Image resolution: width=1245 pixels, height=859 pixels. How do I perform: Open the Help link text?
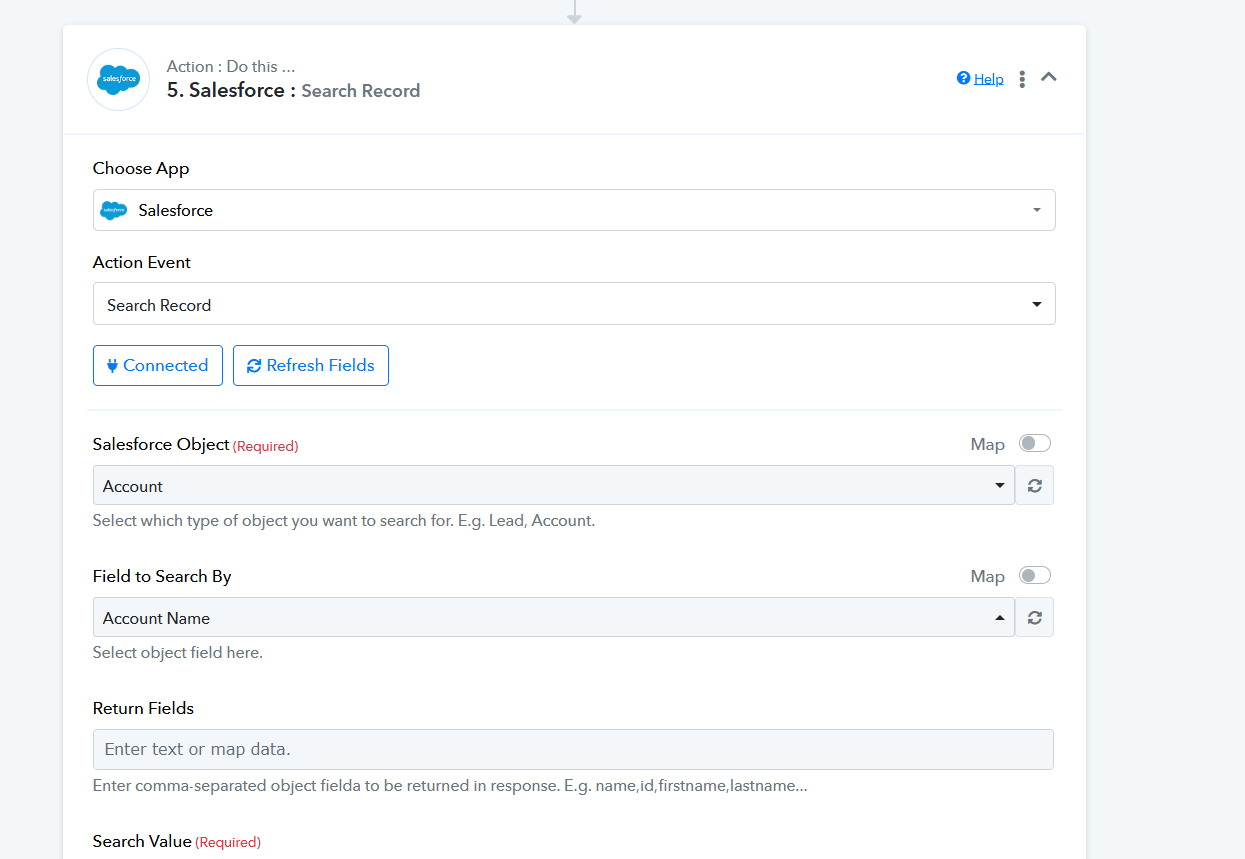[988, 79]
